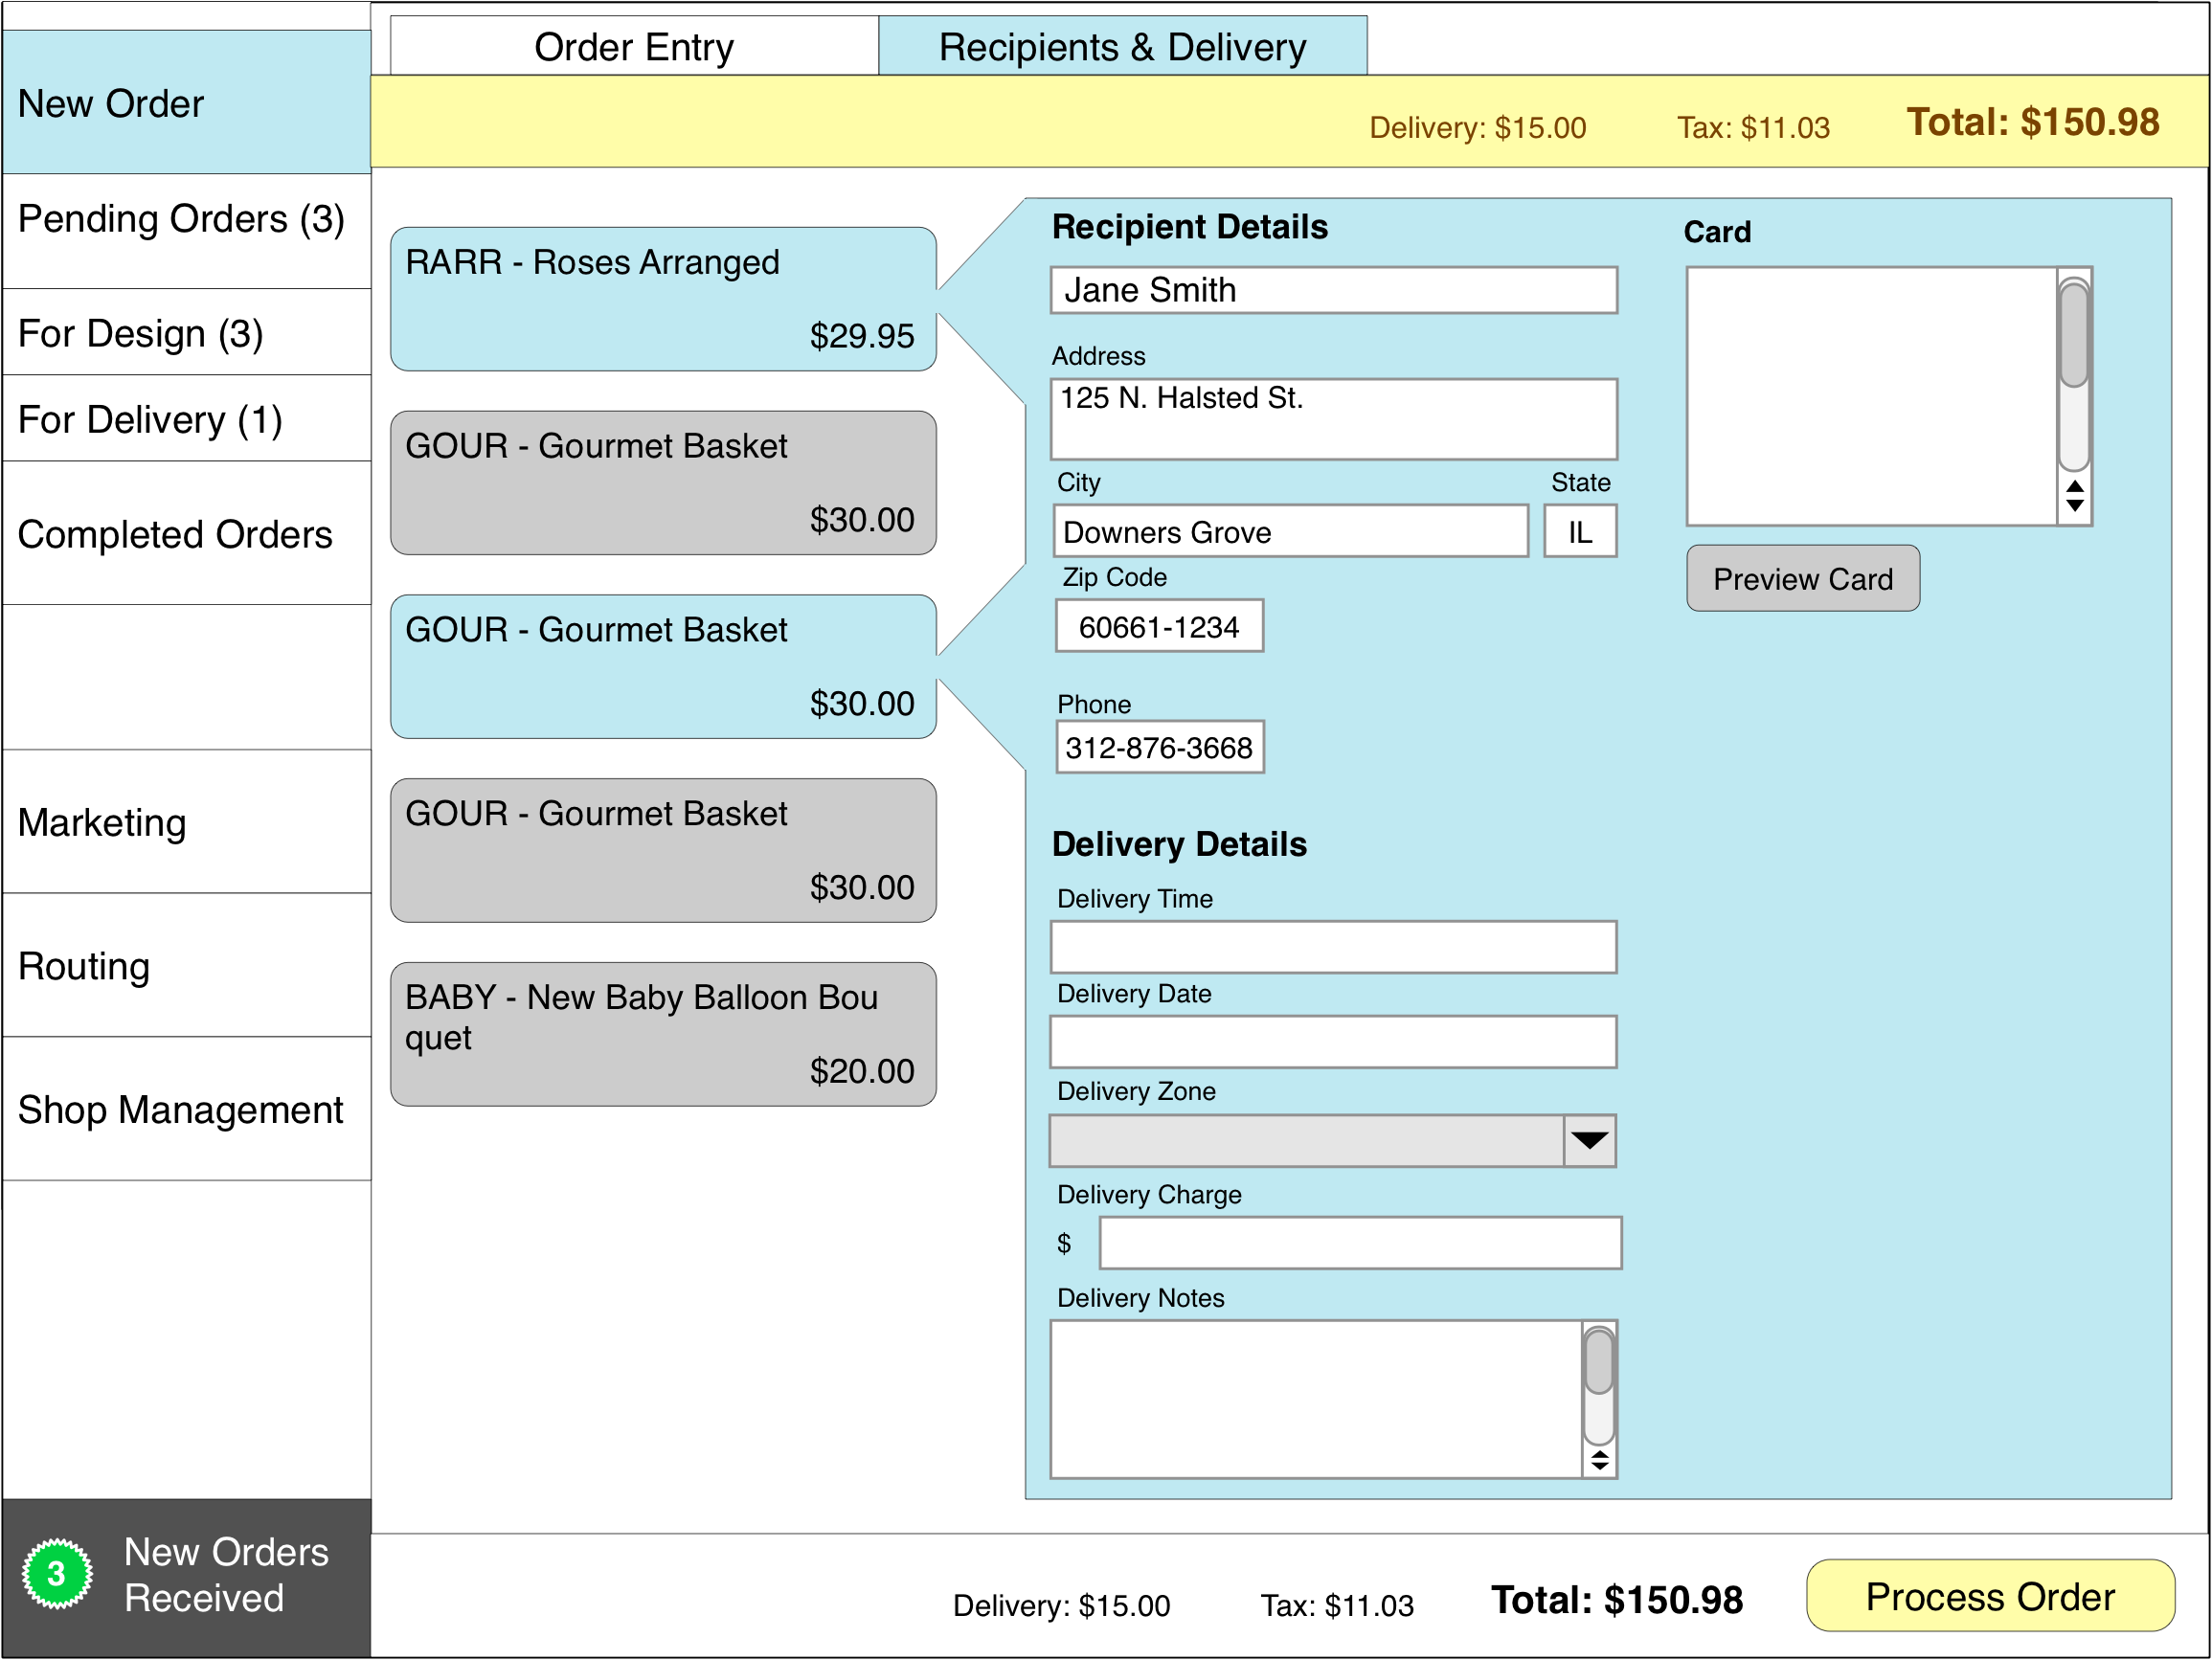
Task: Click the New Orders Received notification badge
Action: pos(57,1572)
